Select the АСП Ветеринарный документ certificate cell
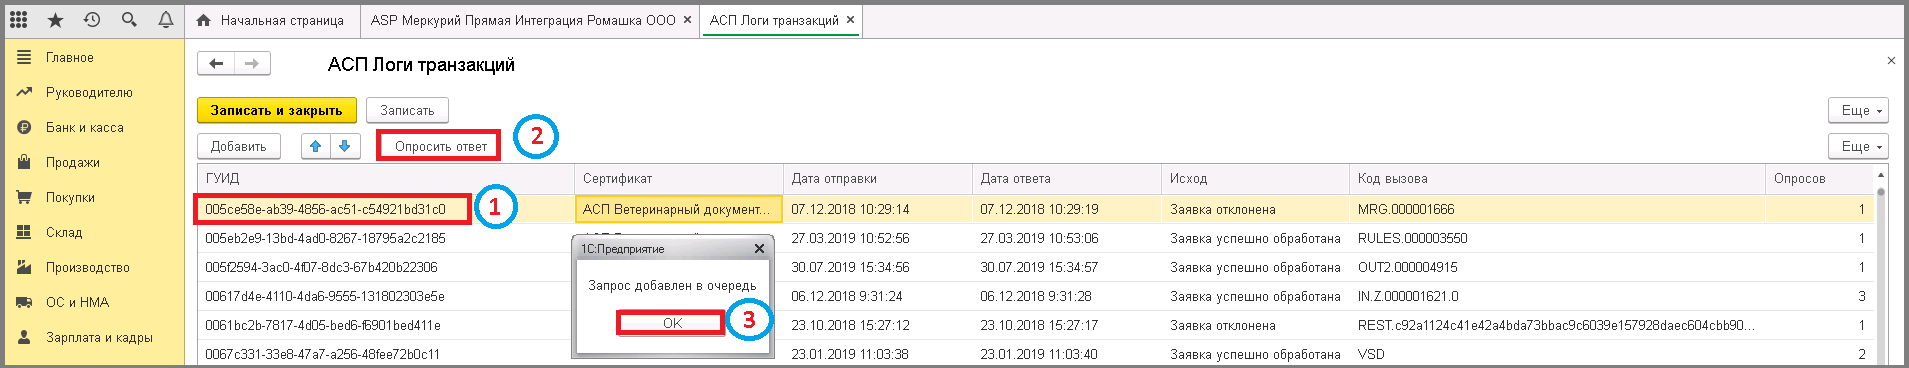1909x368 pixels. [678, 209]
